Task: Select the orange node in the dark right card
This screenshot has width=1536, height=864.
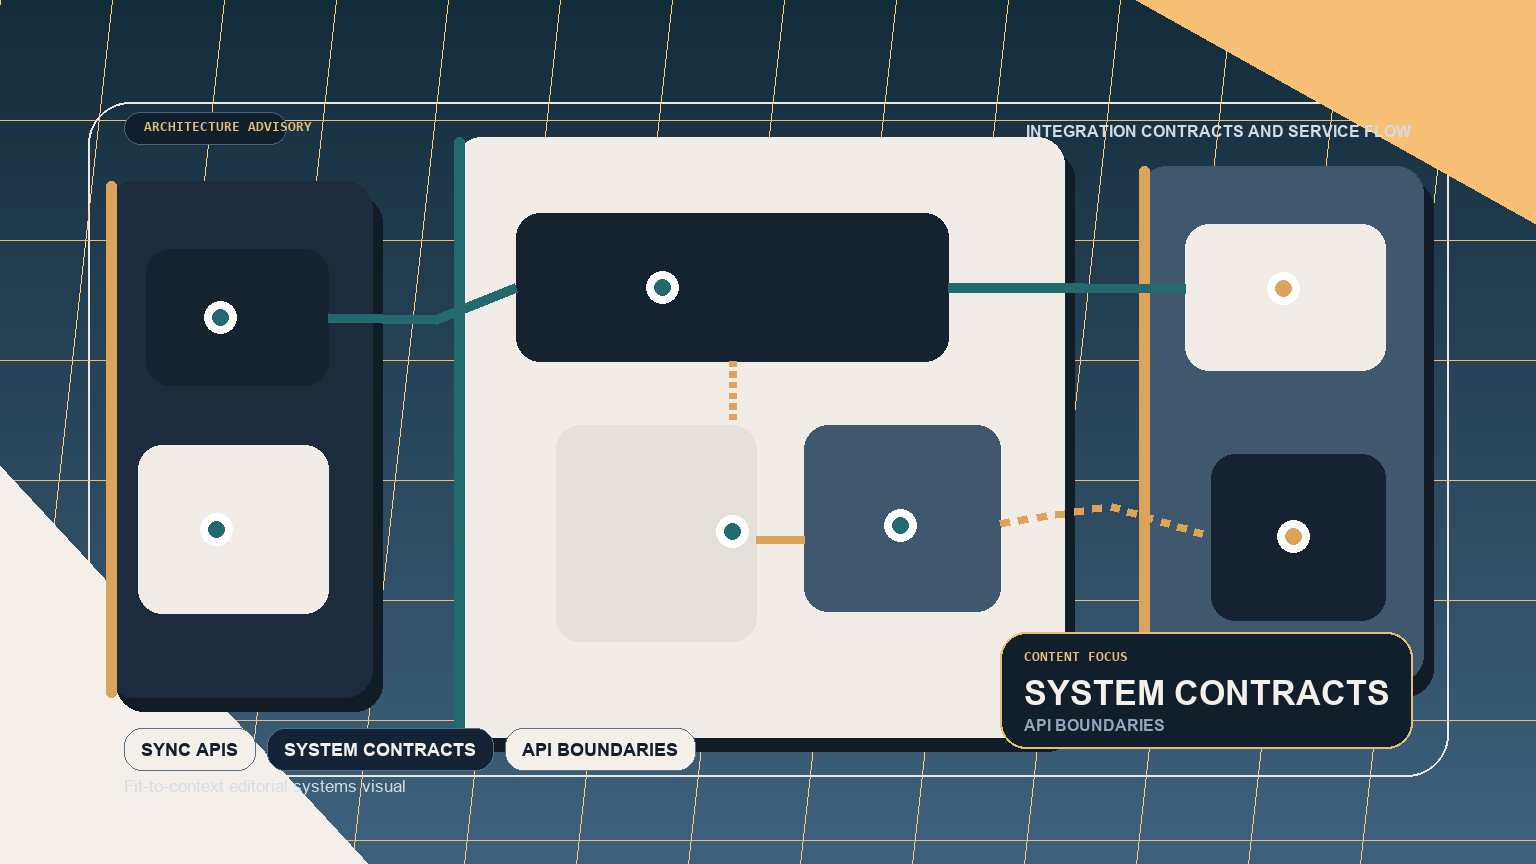Action: point(1295,537)
